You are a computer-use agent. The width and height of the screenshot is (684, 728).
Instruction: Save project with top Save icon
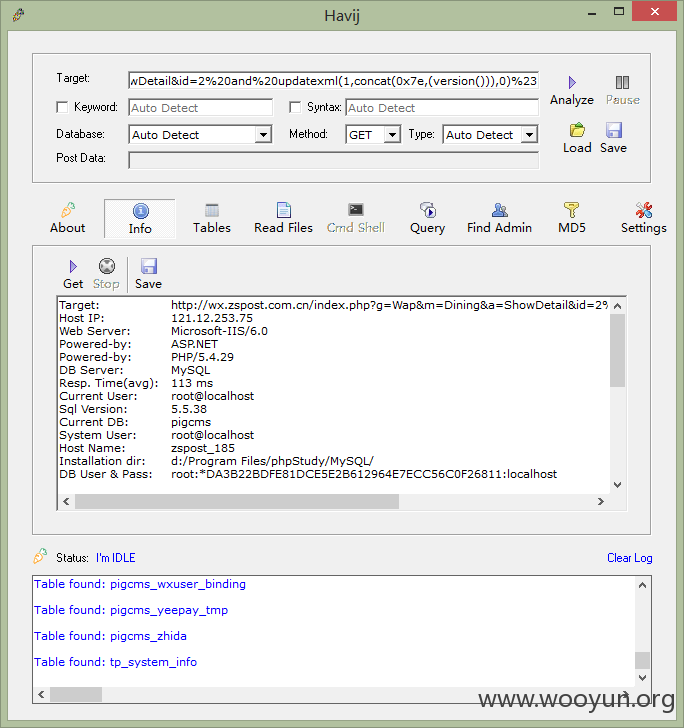pyautogui.click(x=613, y=138)
